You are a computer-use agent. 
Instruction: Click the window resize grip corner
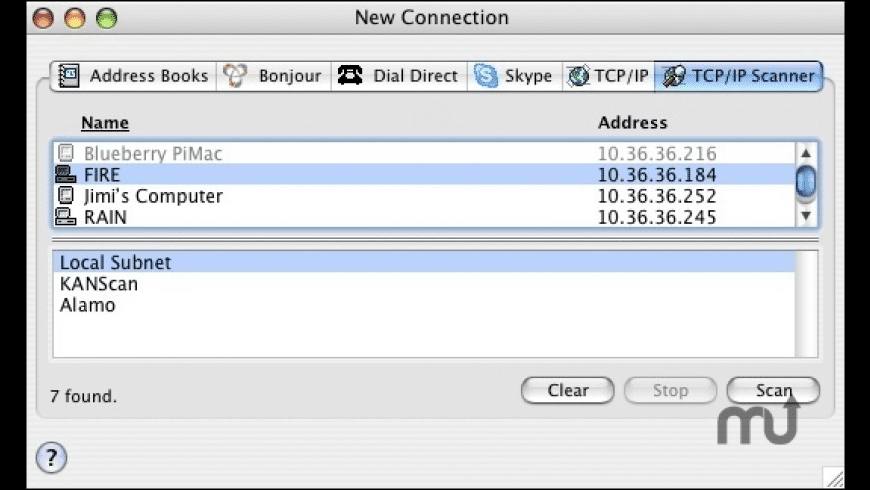(x=833, y=477)
